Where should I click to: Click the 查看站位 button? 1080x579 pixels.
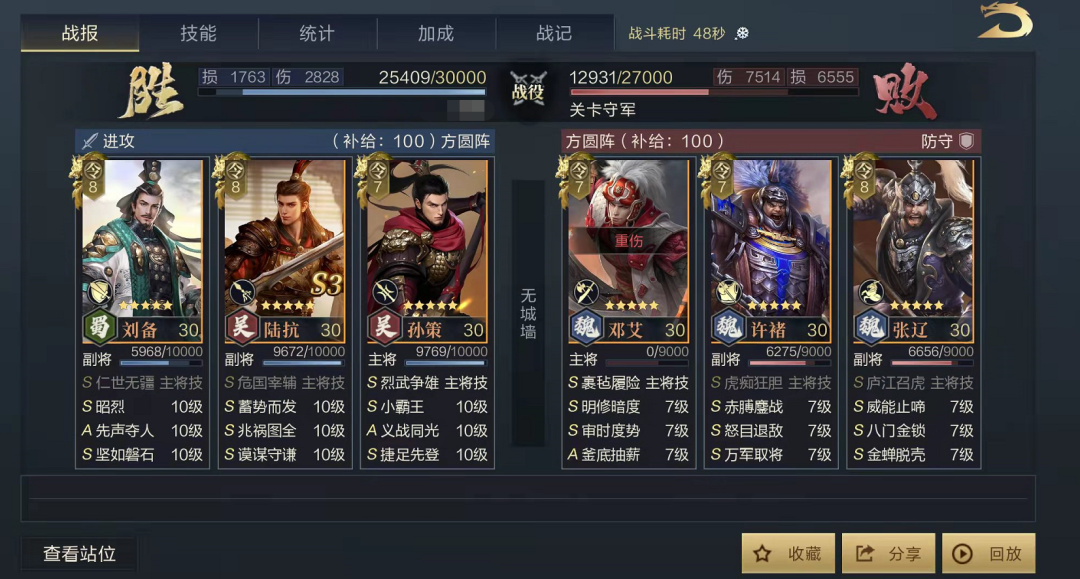(x=79, y=554)
